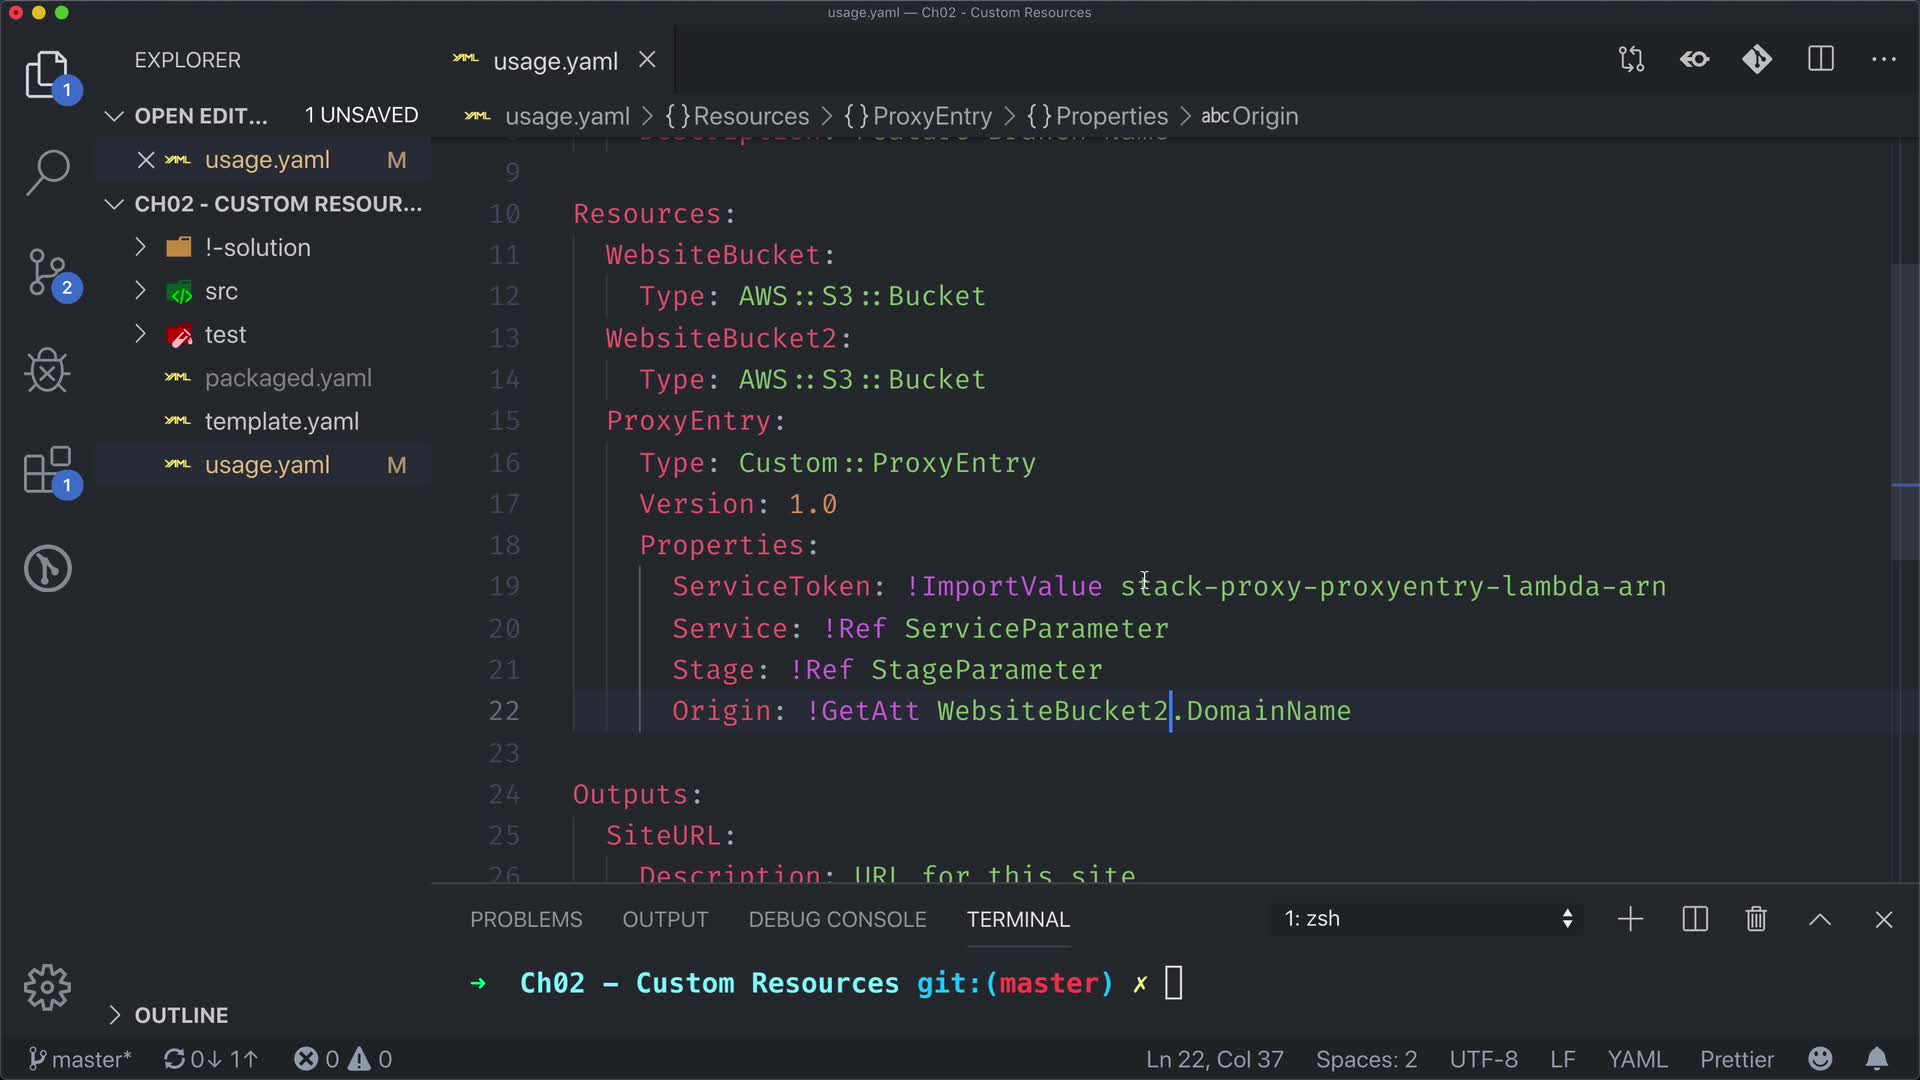Open the Search view in activity bar
This screenshot has height=1080, width=1920.
pos(47,172)
